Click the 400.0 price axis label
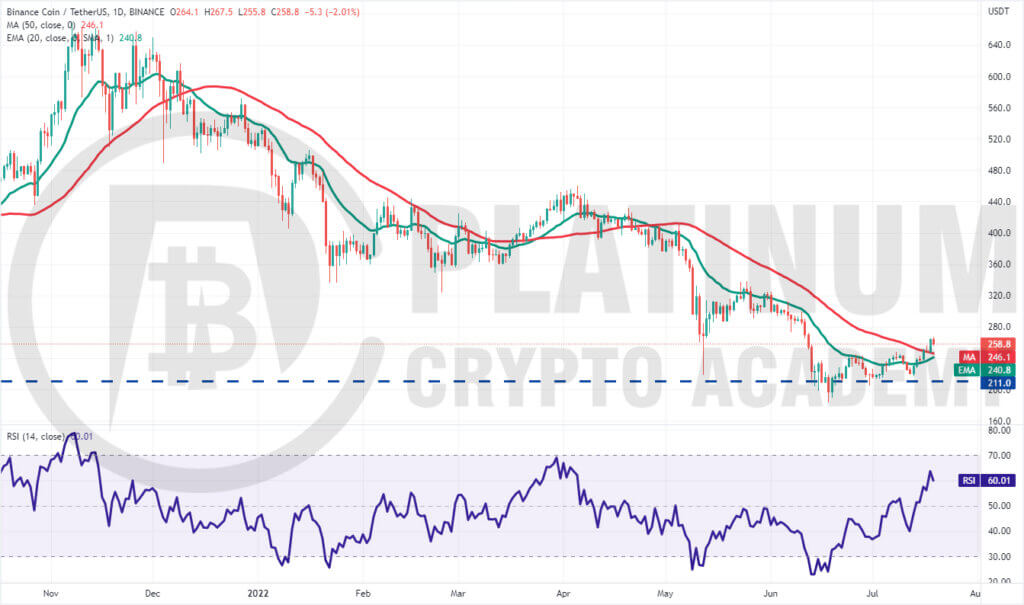The image size is (1024, 605). point(999,233)
